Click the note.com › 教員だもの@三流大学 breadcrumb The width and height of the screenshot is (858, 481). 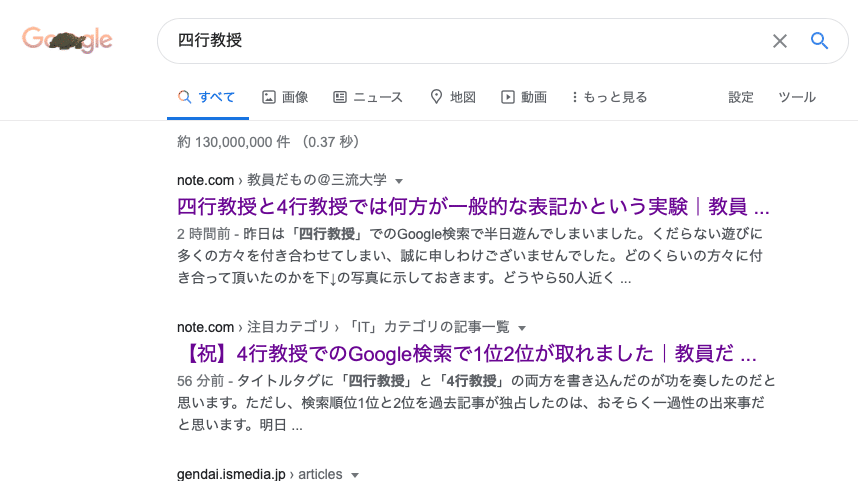click(282, 180)
